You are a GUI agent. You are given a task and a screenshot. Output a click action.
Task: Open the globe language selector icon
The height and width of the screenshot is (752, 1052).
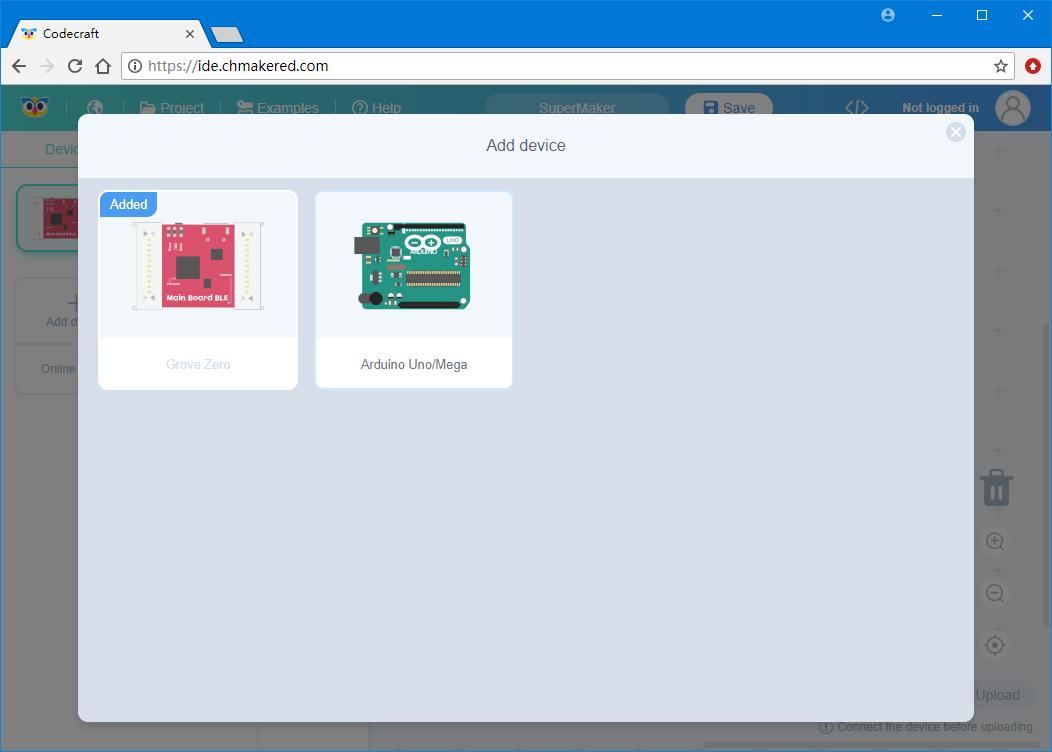click(x=93, y=107)
